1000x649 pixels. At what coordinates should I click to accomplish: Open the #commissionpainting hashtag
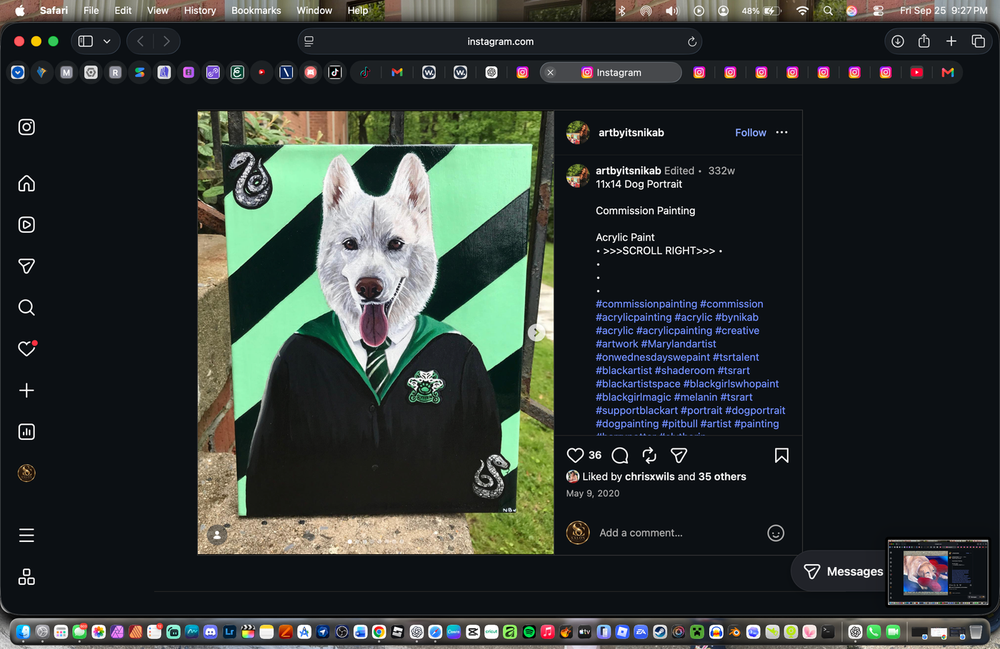tap(646, 304)
